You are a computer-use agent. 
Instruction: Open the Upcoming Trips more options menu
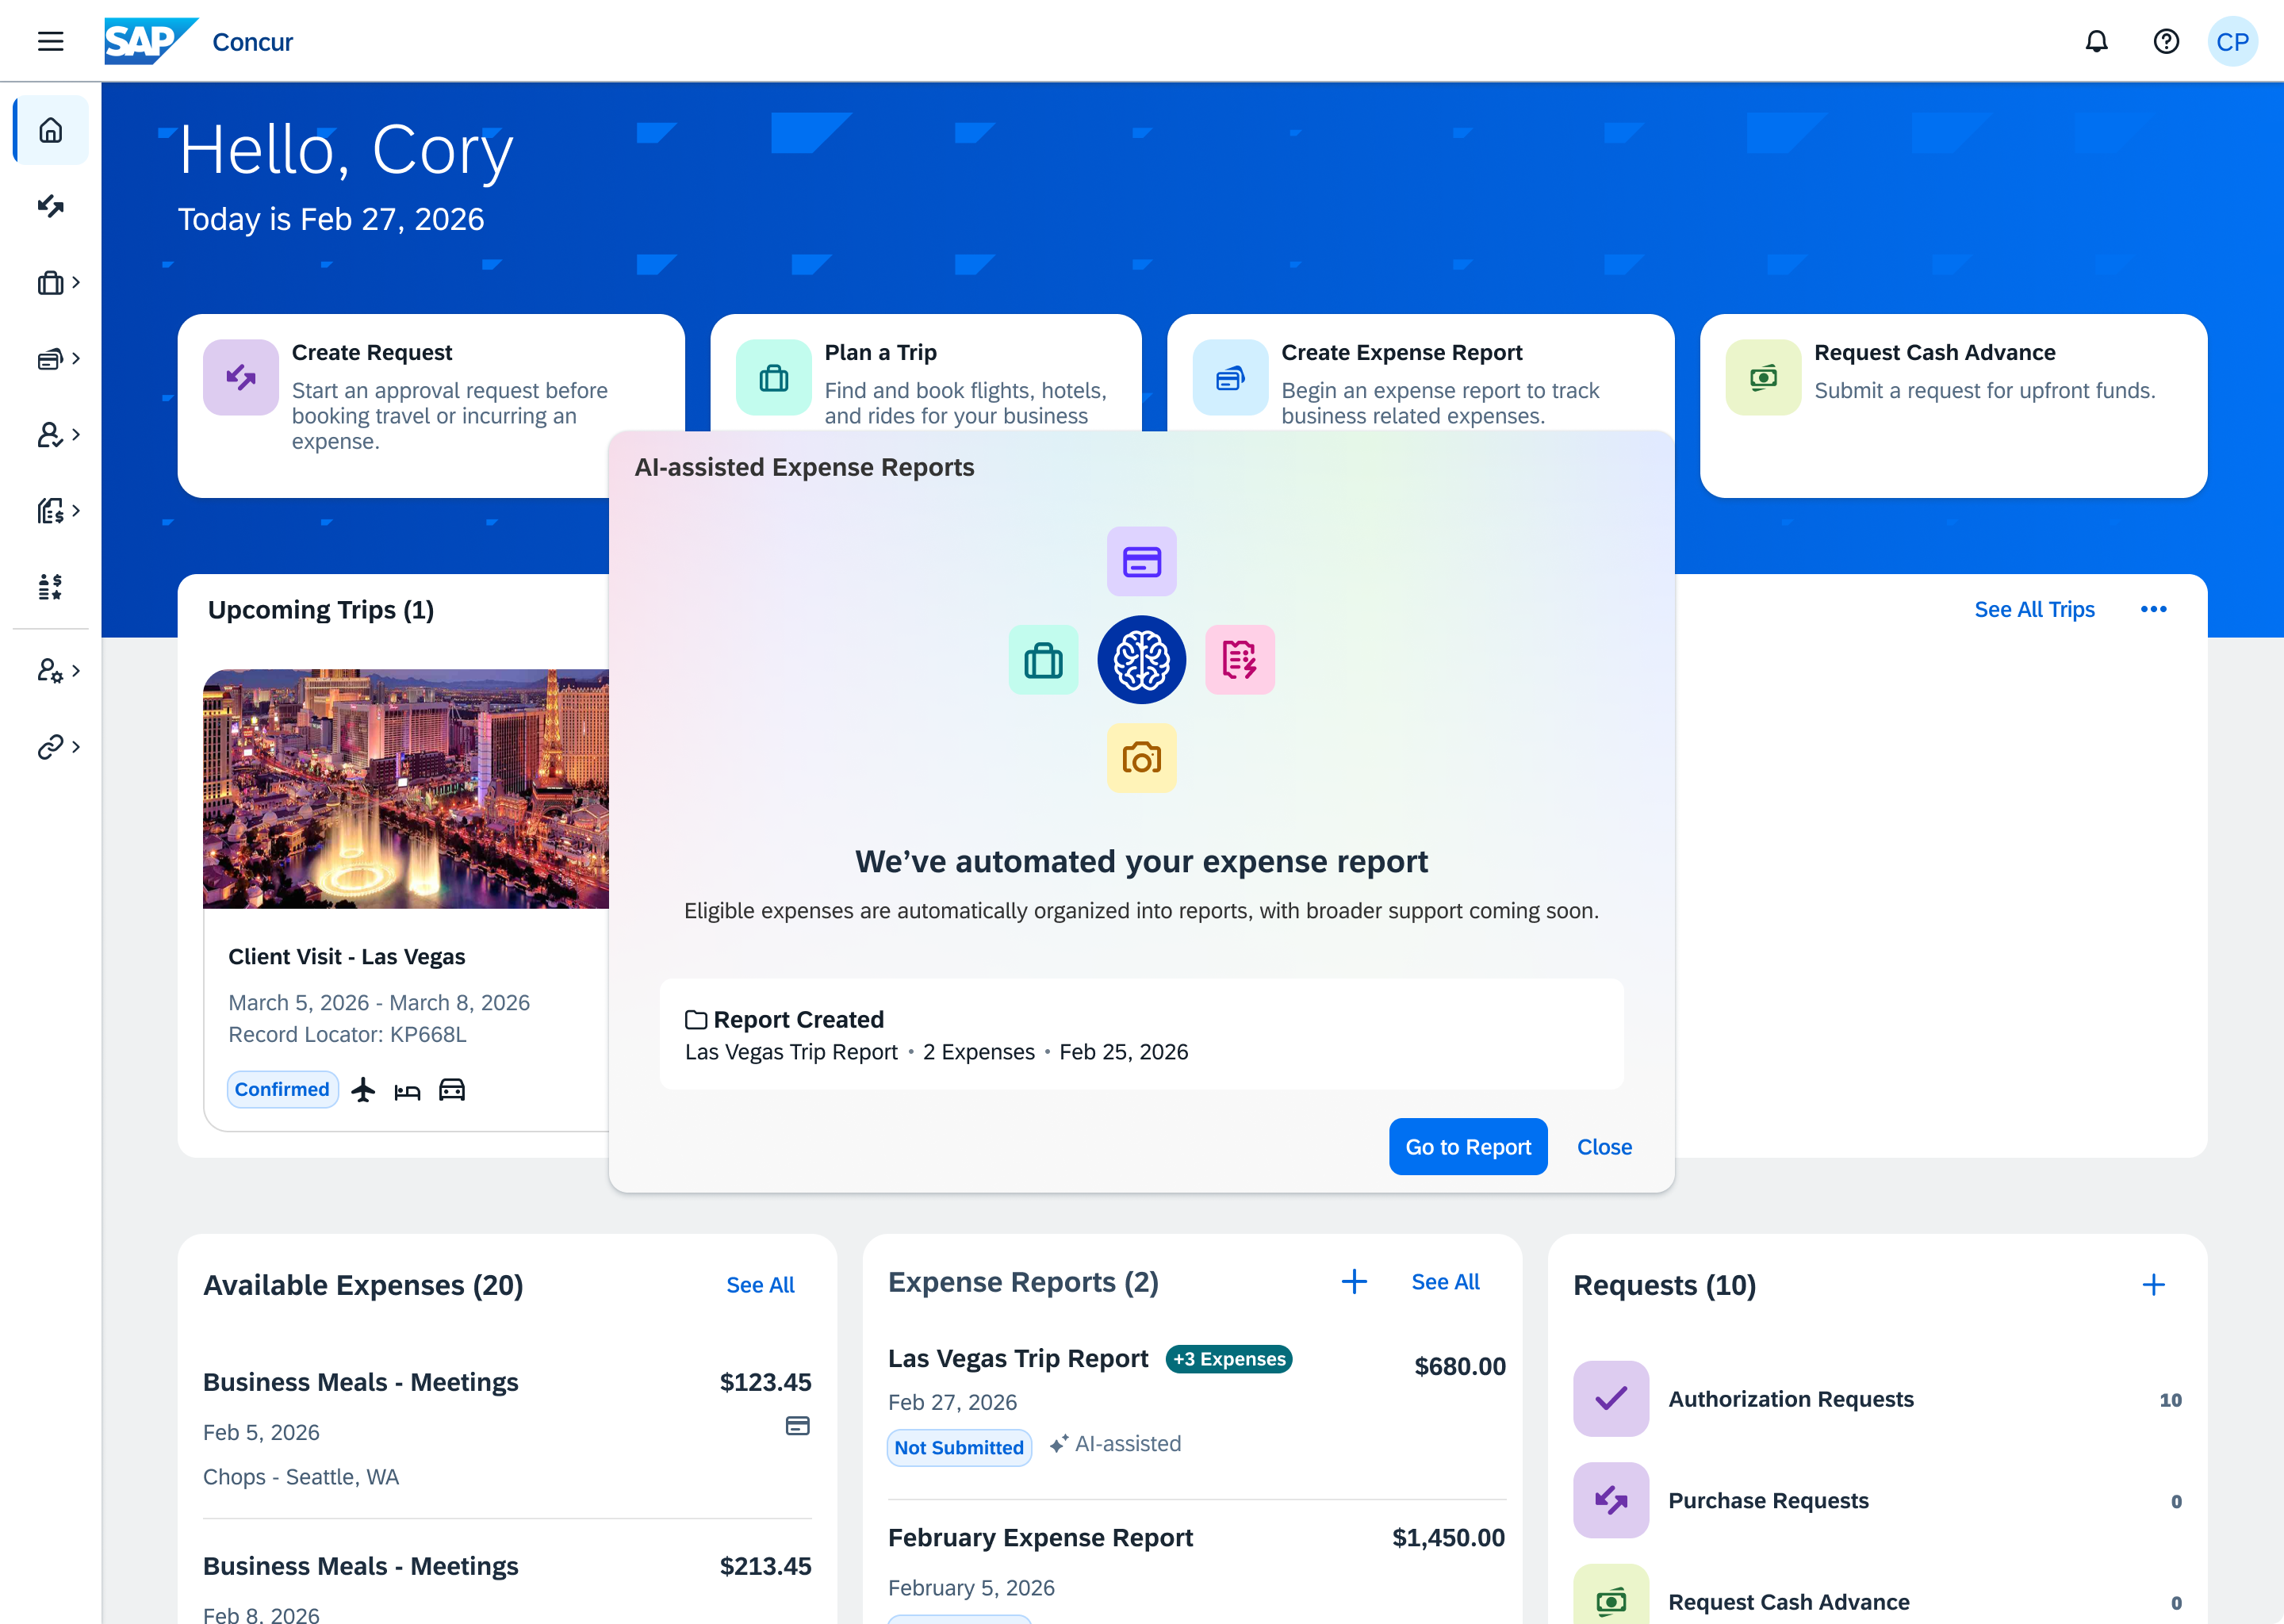point(2153,609)
